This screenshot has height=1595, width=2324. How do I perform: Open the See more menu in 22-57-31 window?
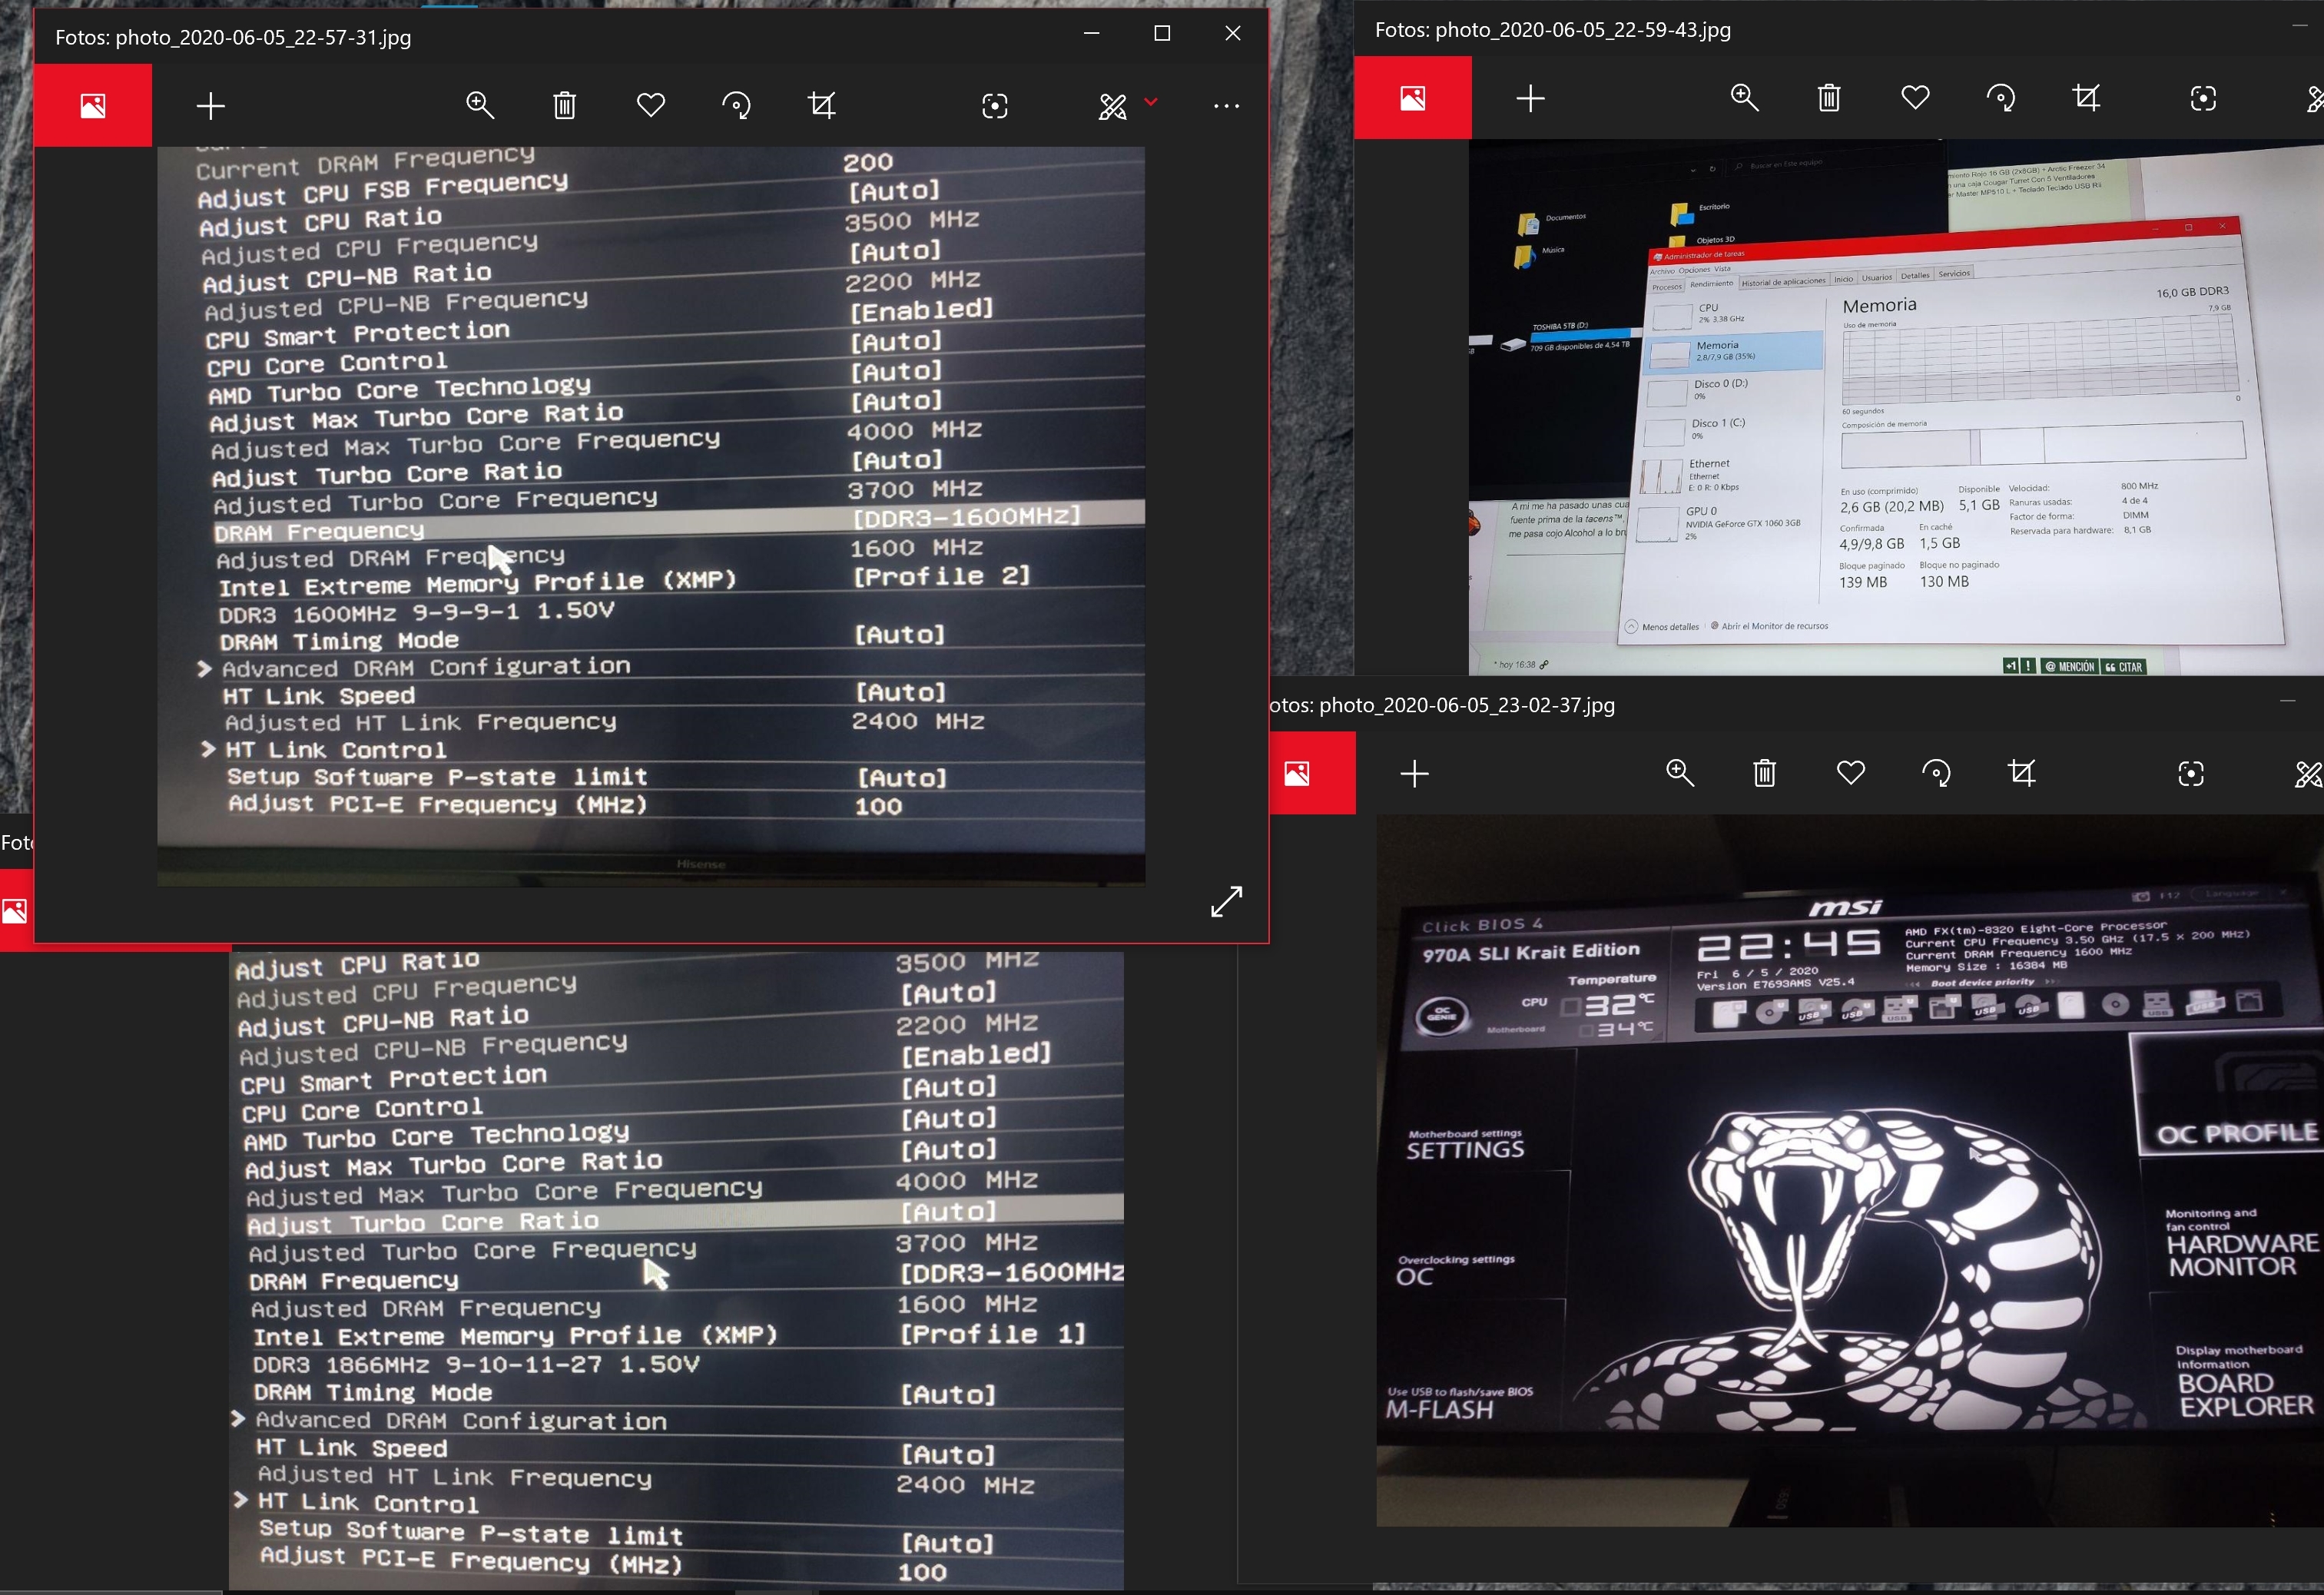1226,106
